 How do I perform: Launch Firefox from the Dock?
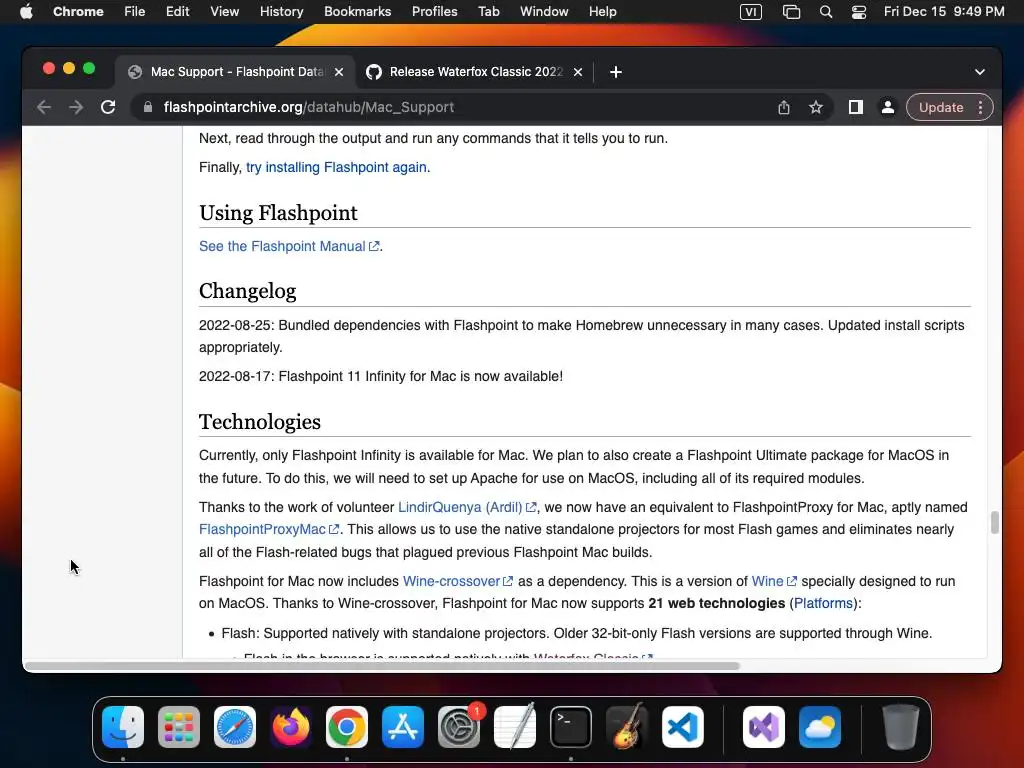point(291,727)
